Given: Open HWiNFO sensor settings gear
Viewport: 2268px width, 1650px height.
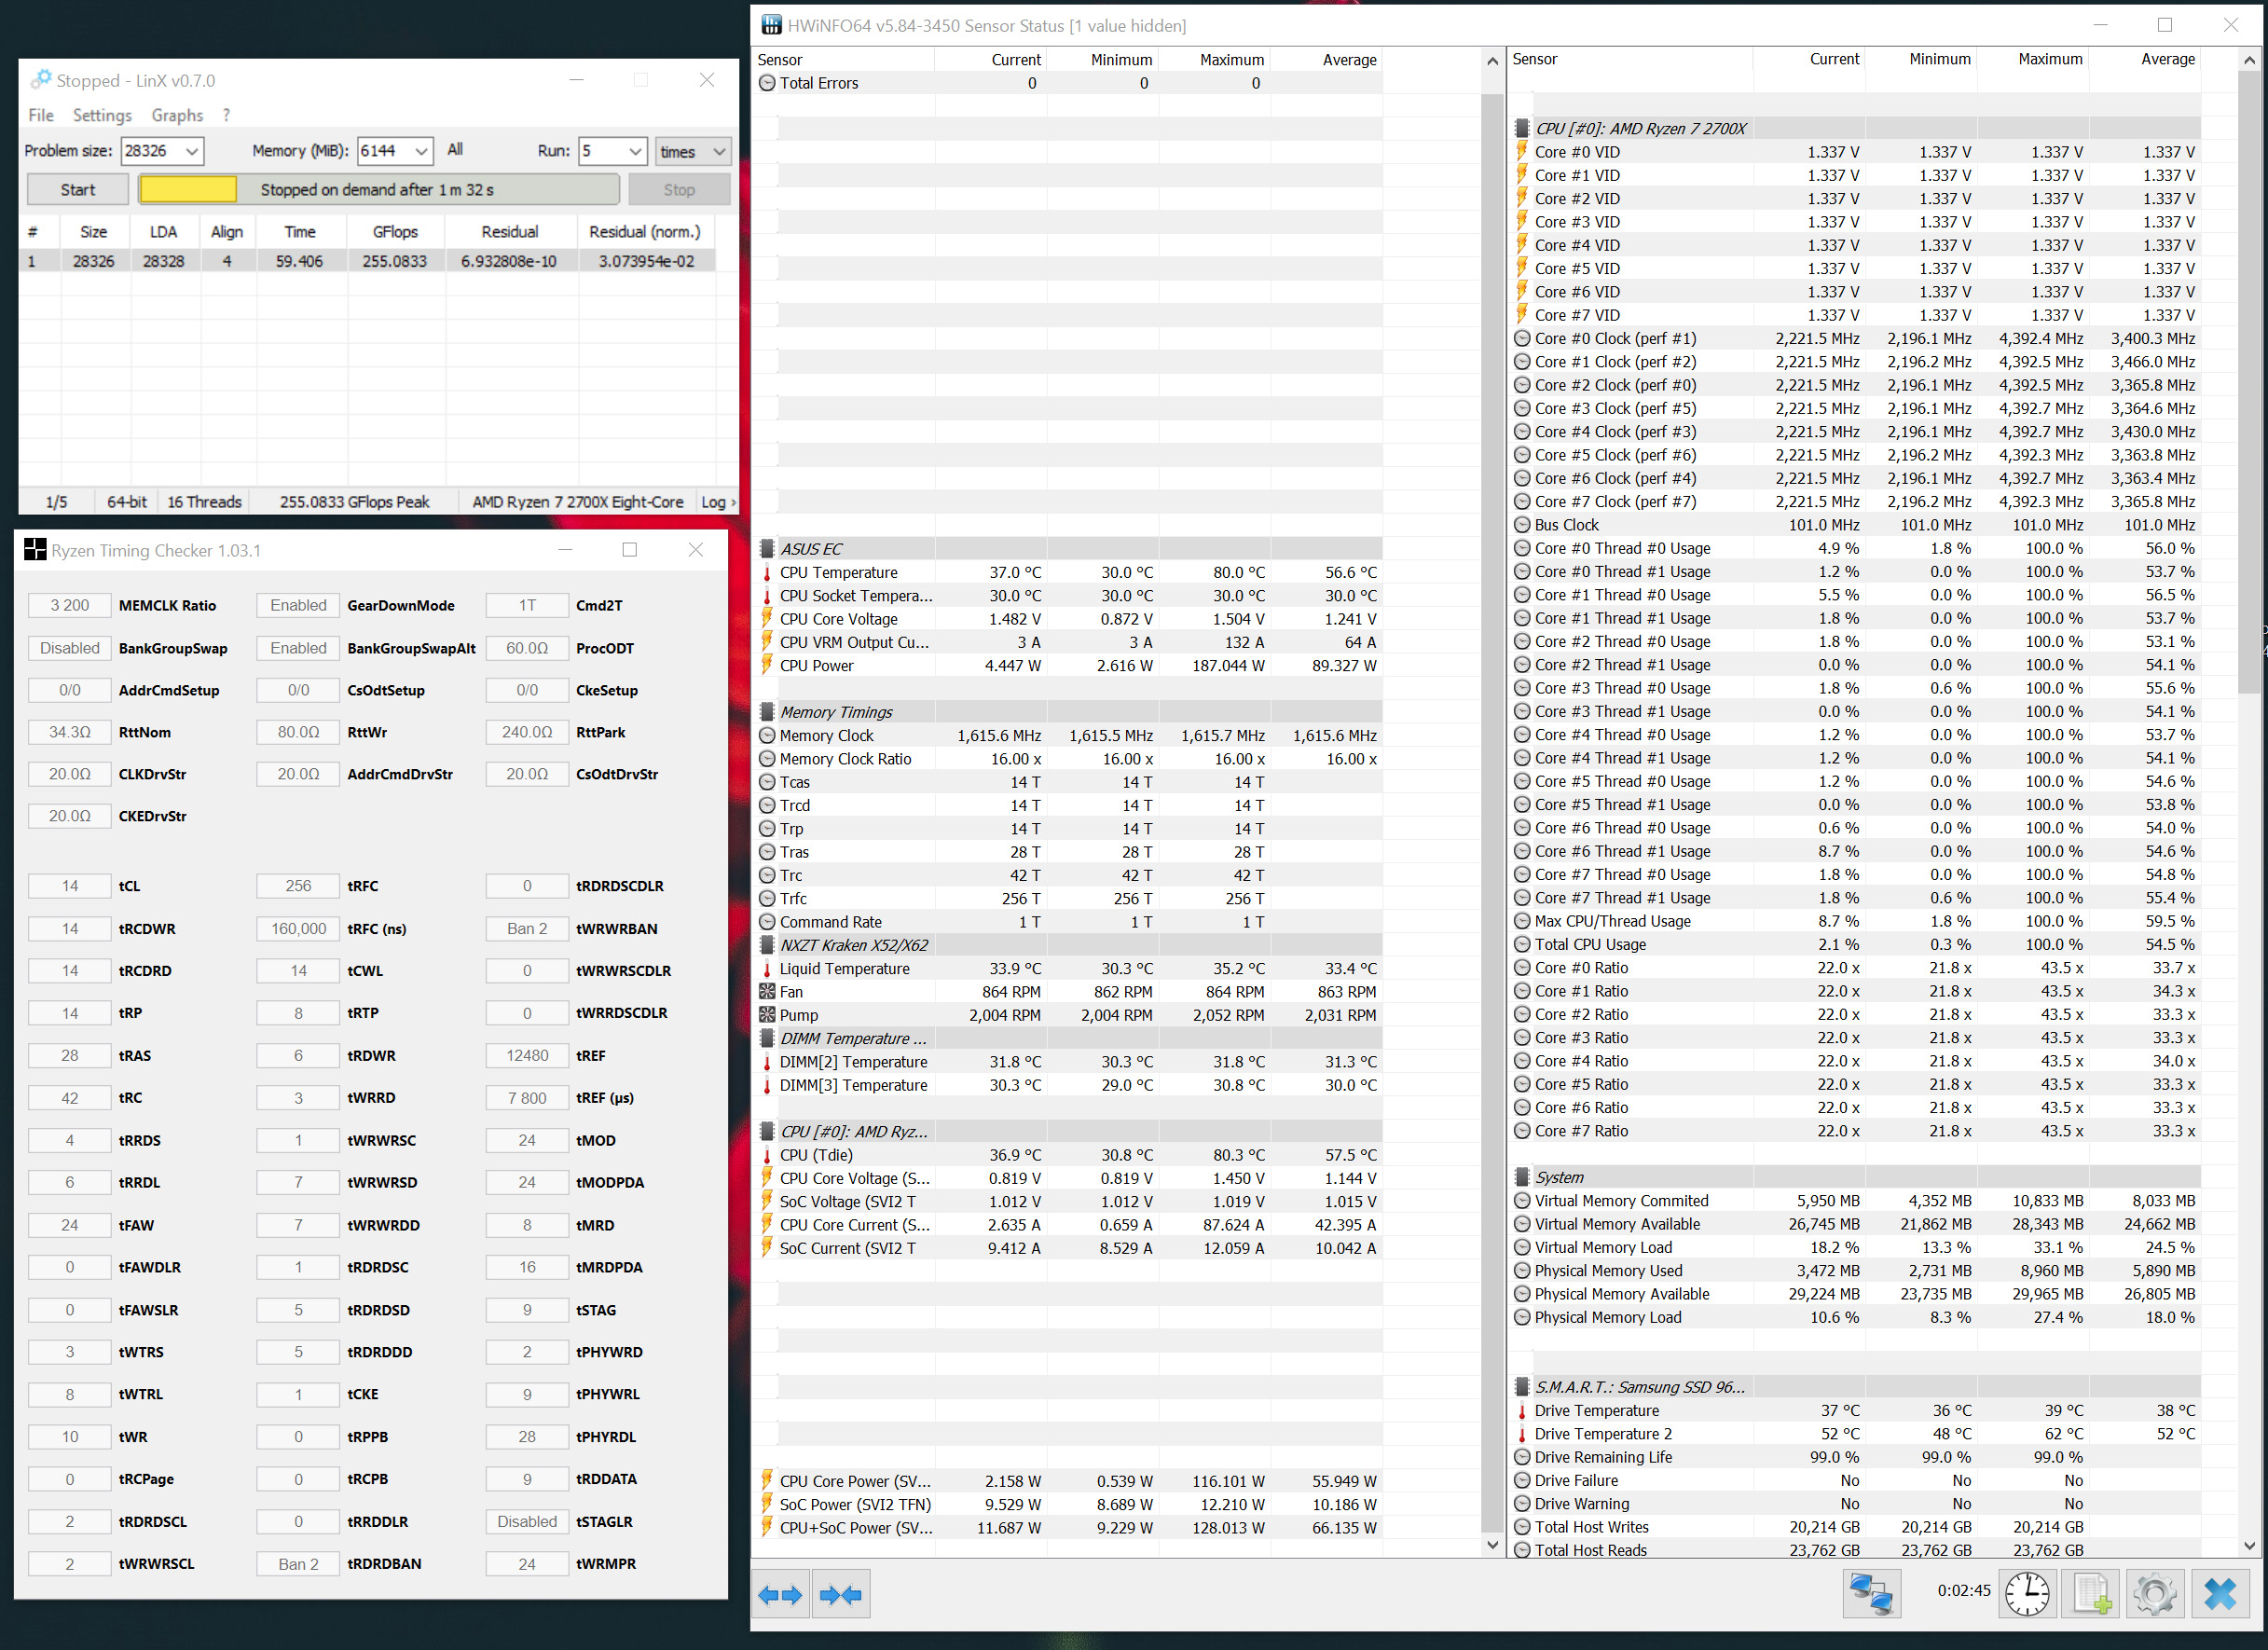Looking at the screenshot, I should pyautogui.click(x=2155, y=1594).
